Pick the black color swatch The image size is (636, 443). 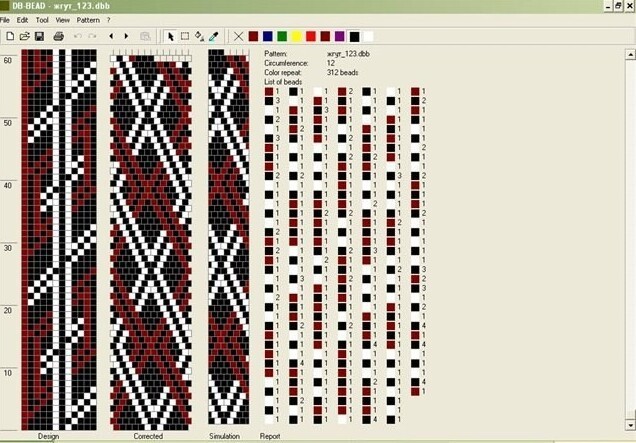click(x=354, y=36)
